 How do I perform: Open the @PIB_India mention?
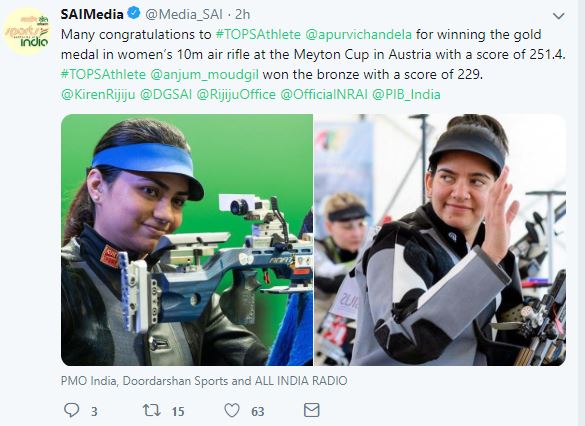406,94
